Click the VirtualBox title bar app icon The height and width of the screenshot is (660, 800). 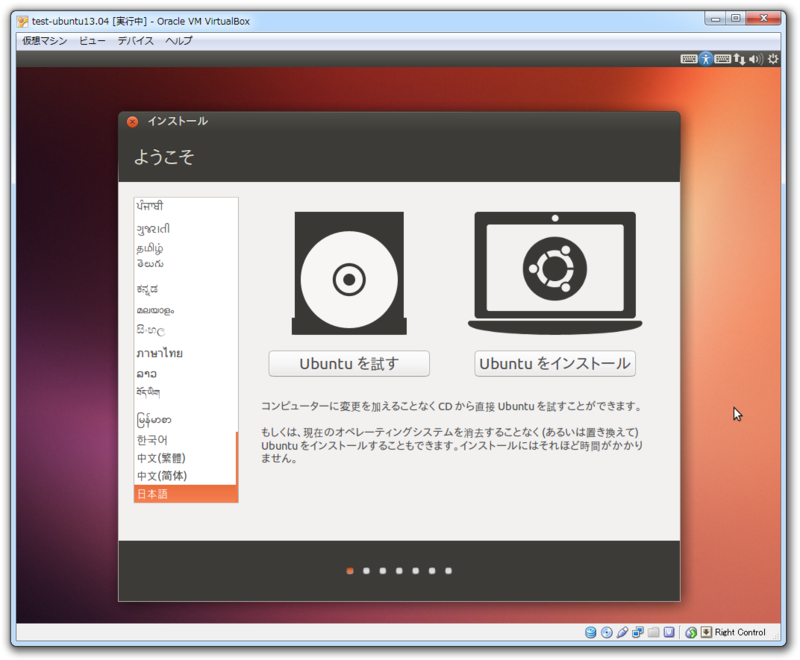23,21
